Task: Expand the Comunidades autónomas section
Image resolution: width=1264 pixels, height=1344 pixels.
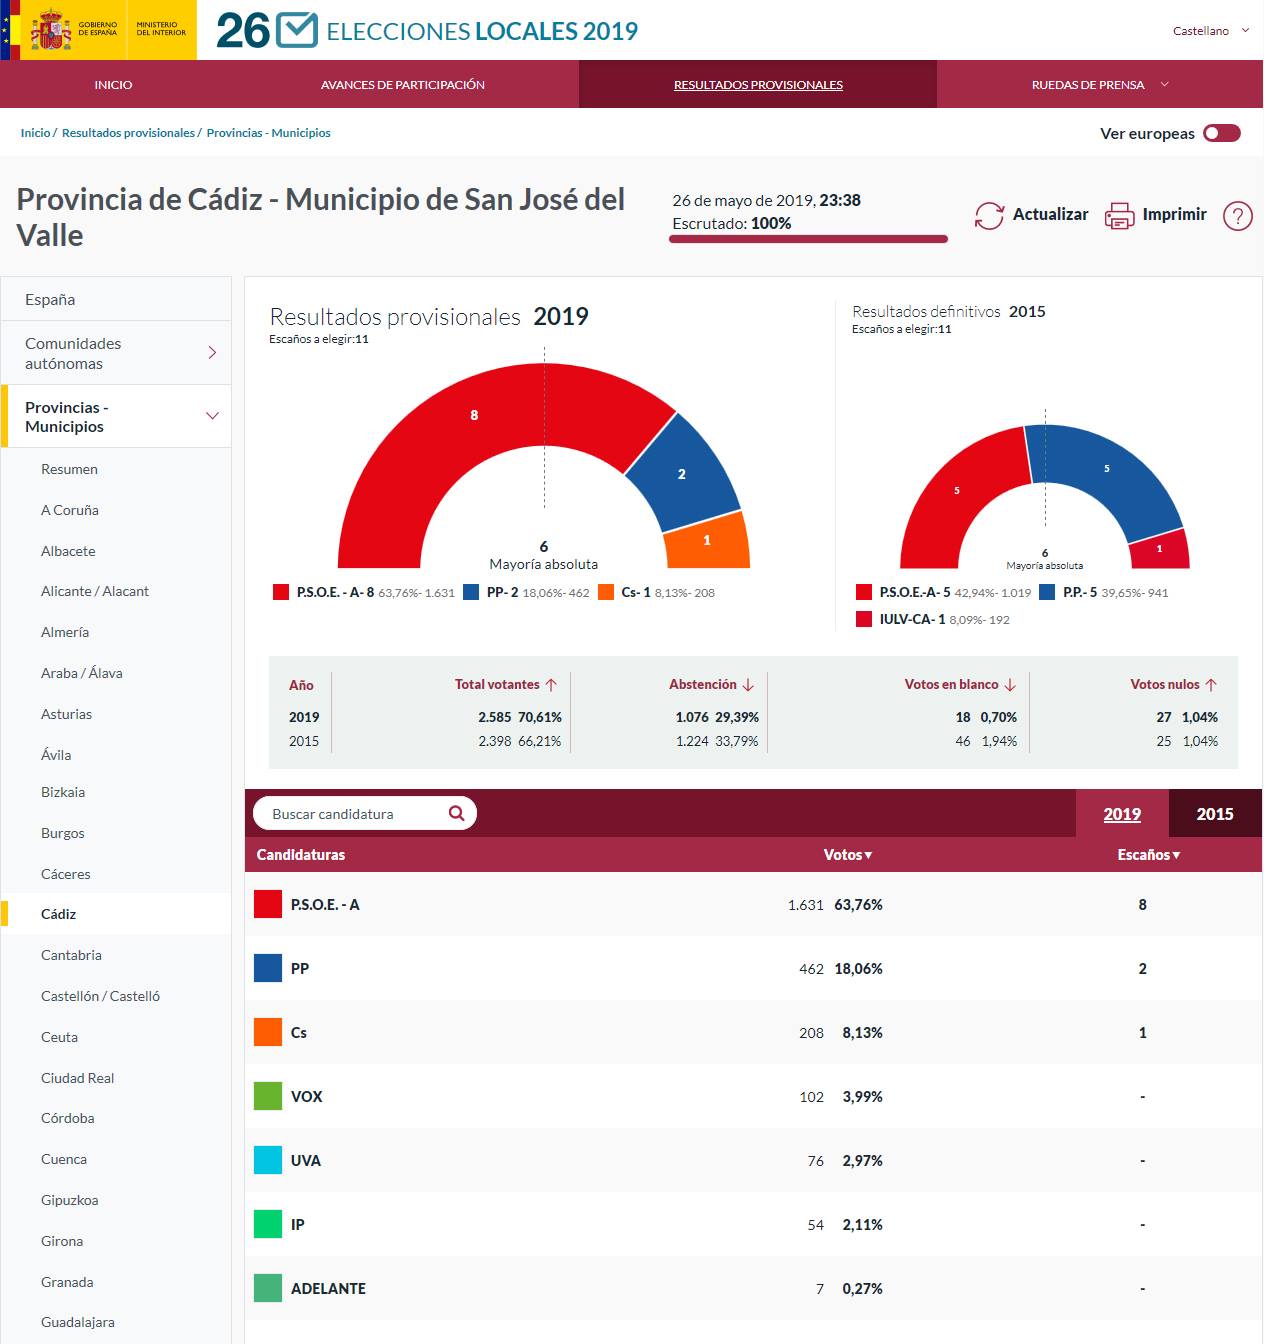Action: [211, 352]
